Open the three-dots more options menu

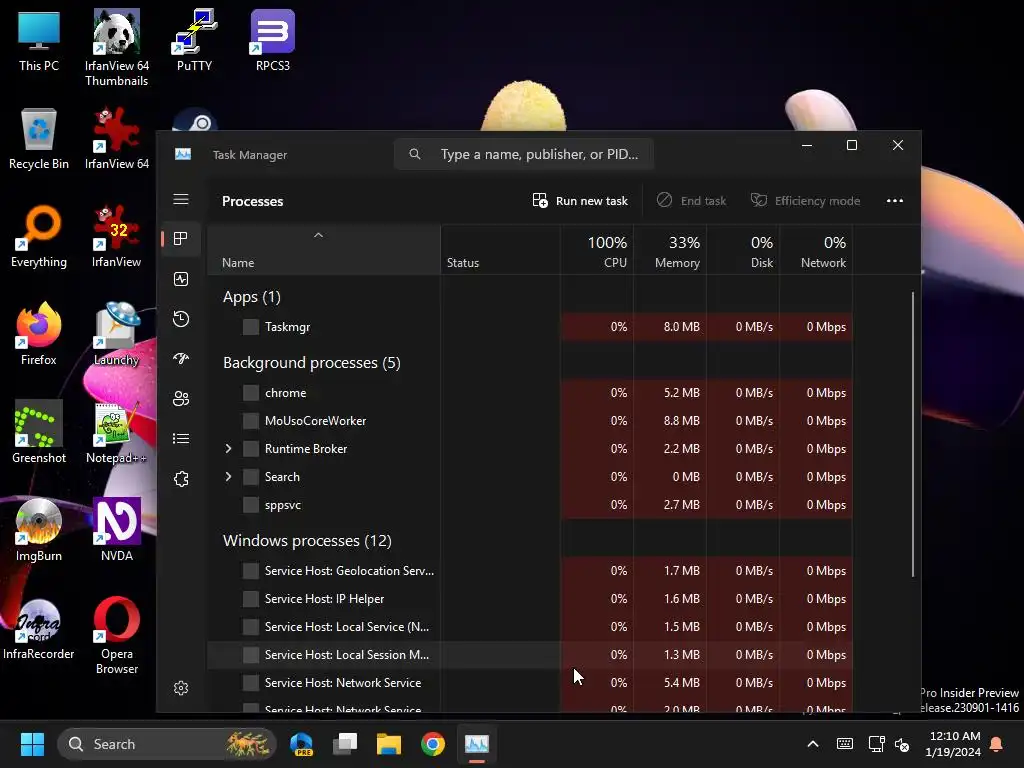pyautogui.click(x=895, y=200)
